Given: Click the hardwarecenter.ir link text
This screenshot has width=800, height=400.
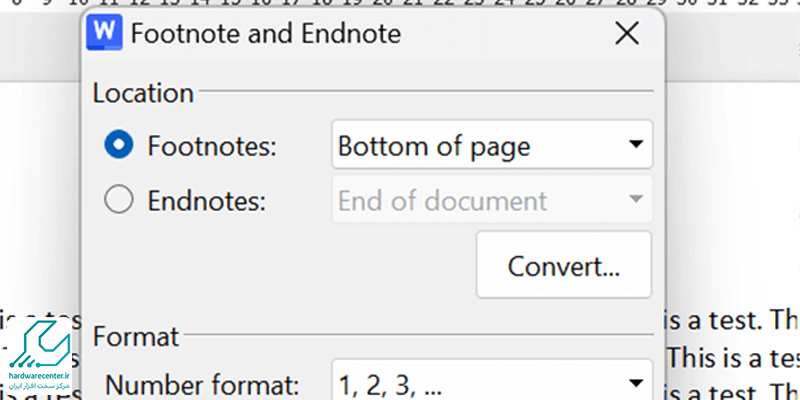Looking at the screenshot, I should 39,376.
